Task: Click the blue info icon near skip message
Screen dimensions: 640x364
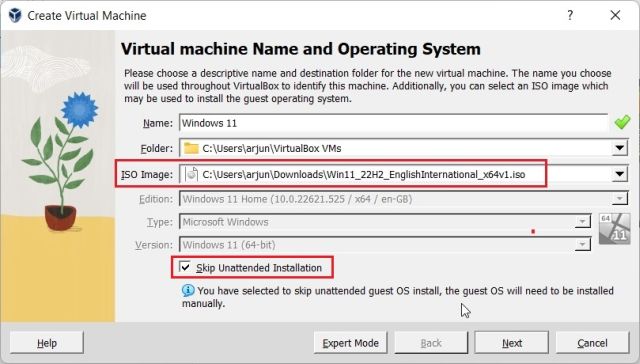Action: (188, 291)
